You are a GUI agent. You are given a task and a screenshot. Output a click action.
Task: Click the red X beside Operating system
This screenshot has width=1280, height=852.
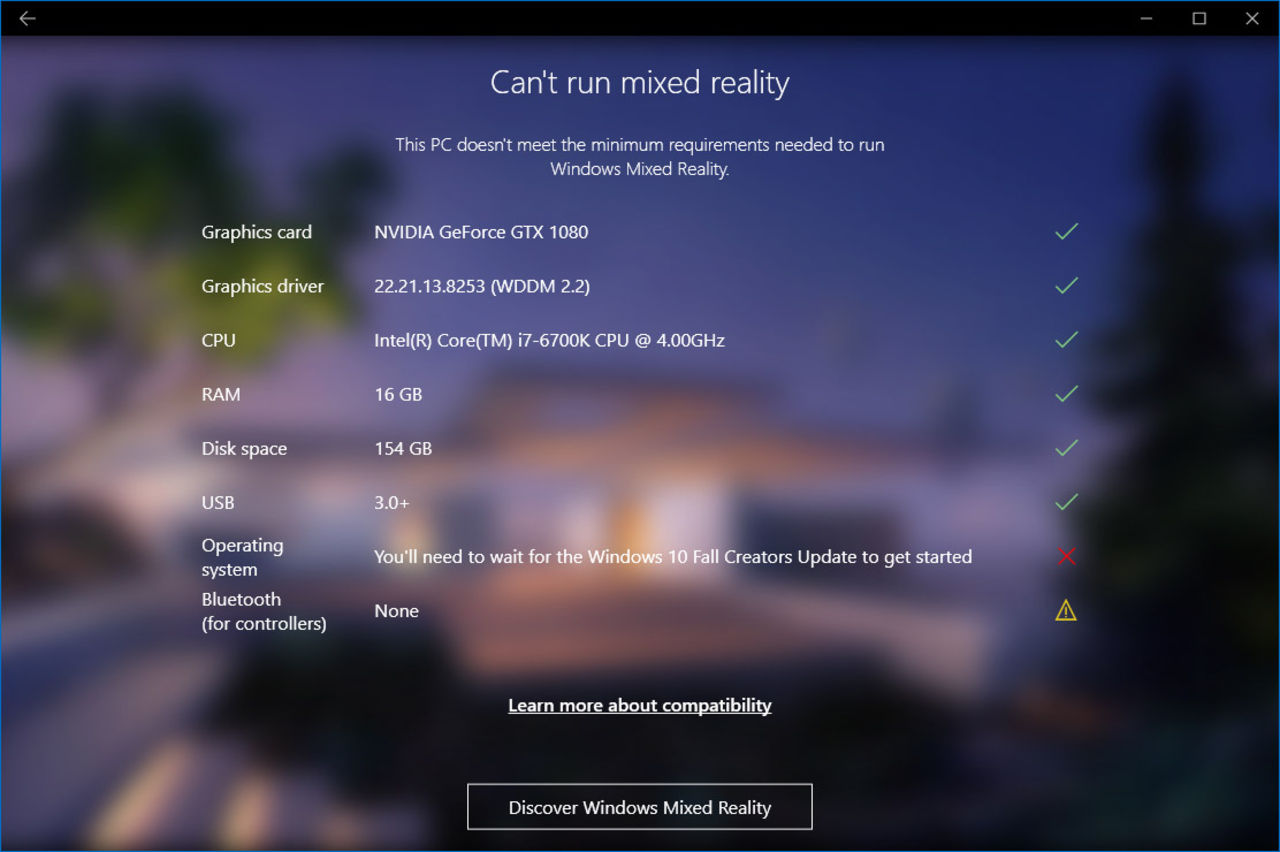pyautogui.click(x=1065, y=556)
